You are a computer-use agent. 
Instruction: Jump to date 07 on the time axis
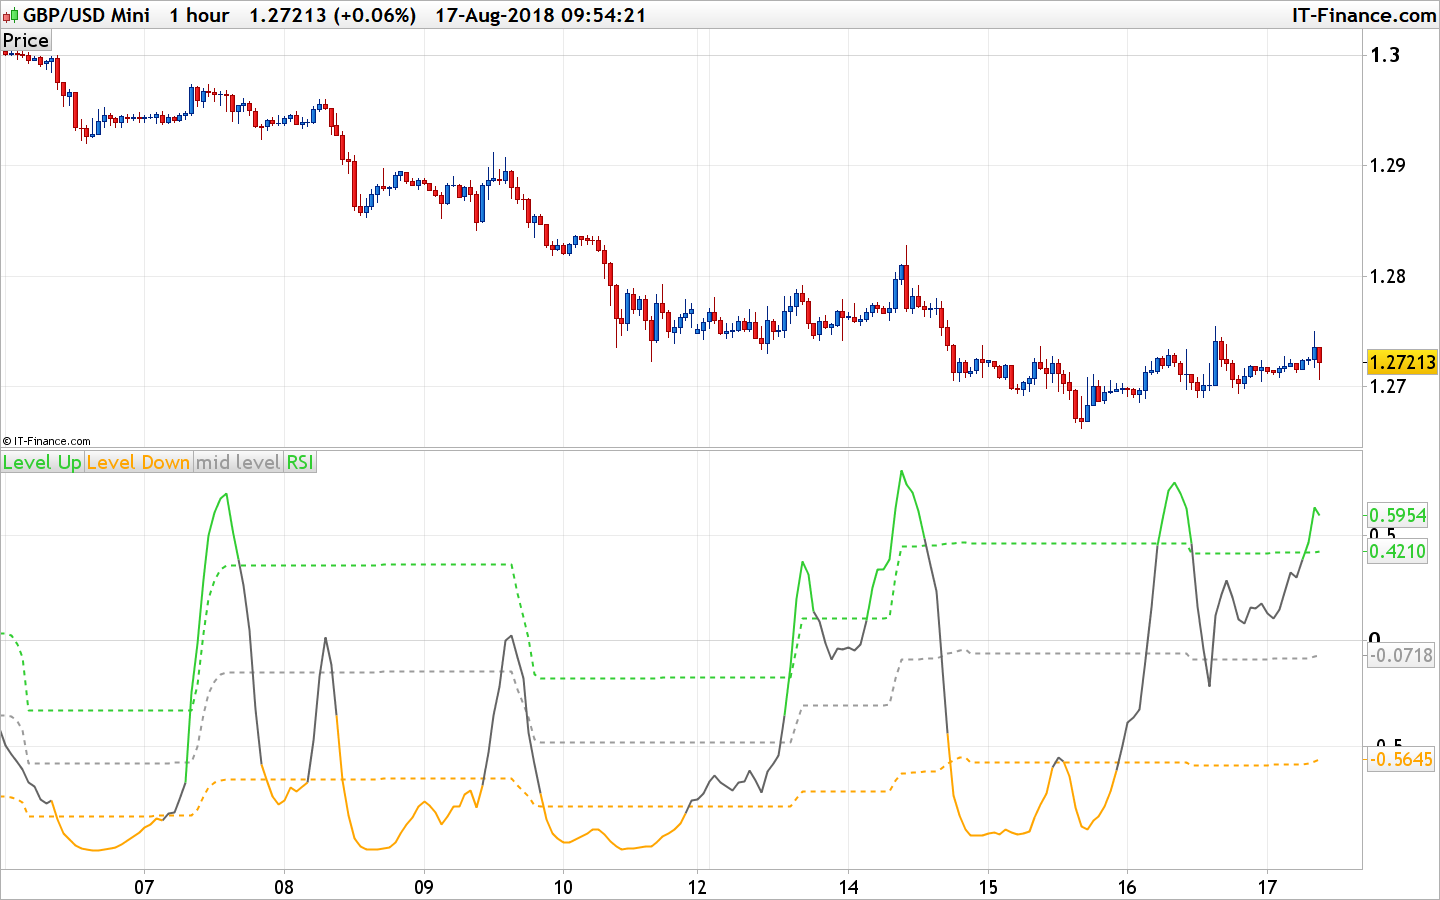144,887
